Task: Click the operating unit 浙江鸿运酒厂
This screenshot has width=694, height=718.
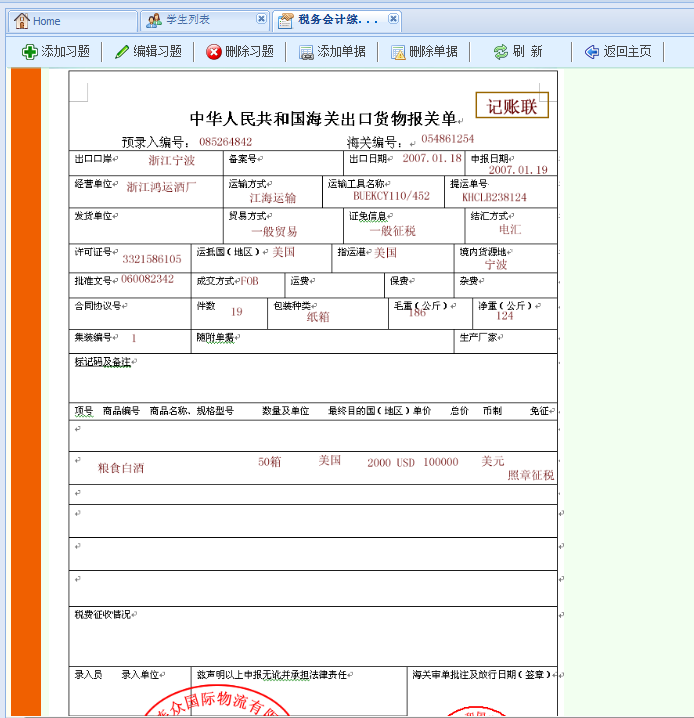Action: (161, 187)
